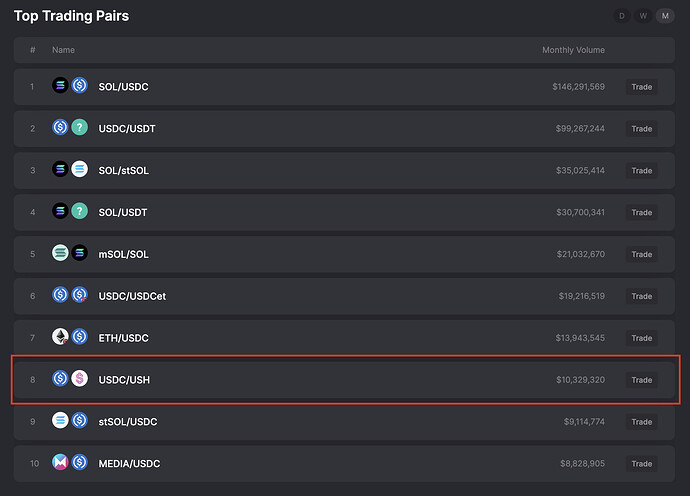The image size is (690, 496).
Task: Click the USDCet token icon in row 6
Action: point(80,294)
